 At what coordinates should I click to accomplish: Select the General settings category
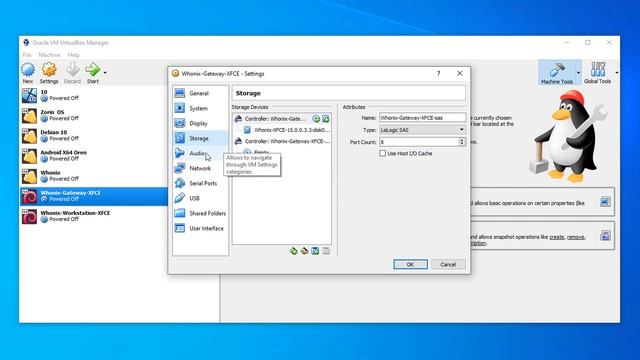pos(200,93)
